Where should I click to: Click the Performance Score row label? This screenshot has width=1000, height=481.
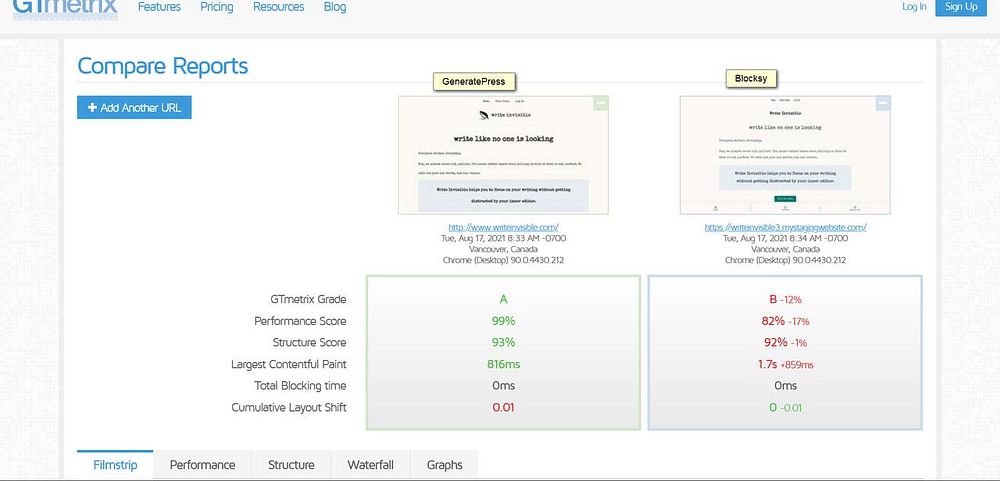[x=300, y=321]
